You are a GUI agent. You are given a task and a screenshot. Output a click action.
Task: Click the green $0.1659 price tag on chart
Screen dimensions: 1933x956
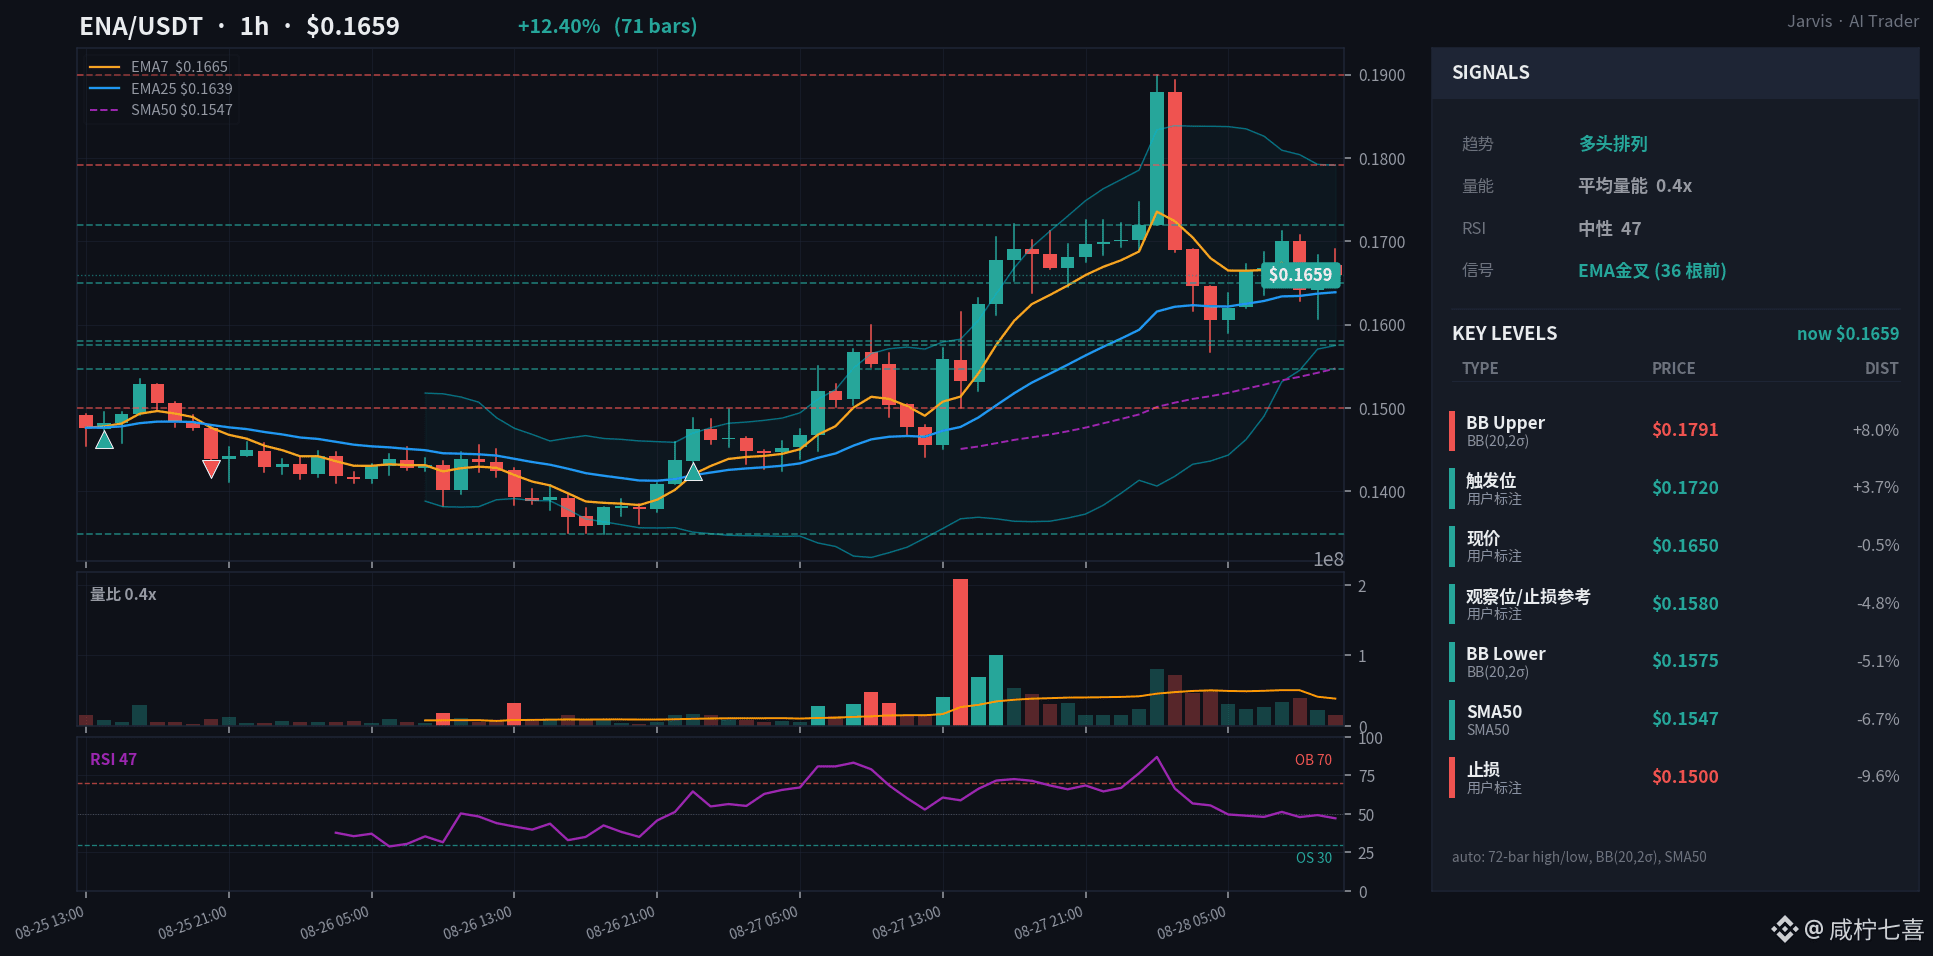(x=1300, y=274)
